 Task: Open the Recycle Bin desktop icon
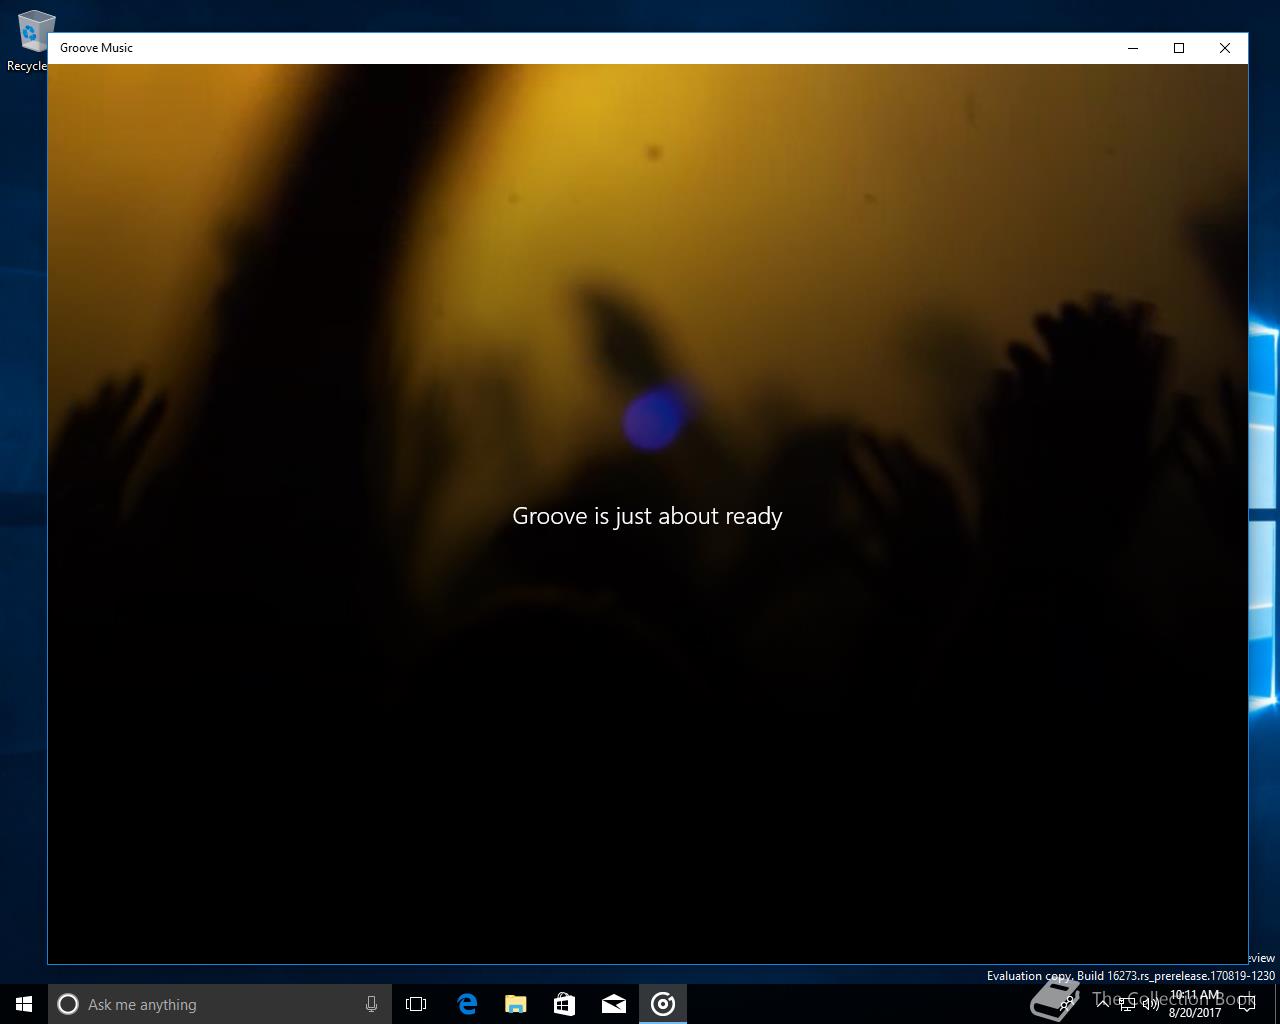tap(30, 42)
